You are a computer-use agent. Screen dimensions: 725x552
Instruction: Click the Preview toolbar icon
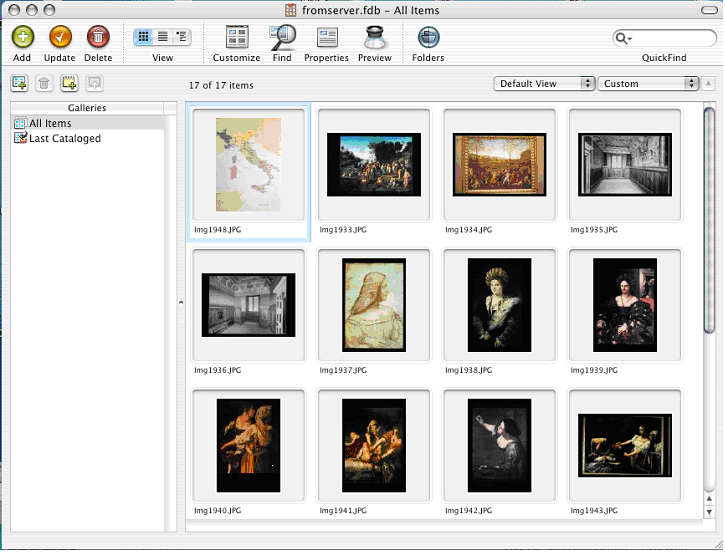tap(375, 38)
